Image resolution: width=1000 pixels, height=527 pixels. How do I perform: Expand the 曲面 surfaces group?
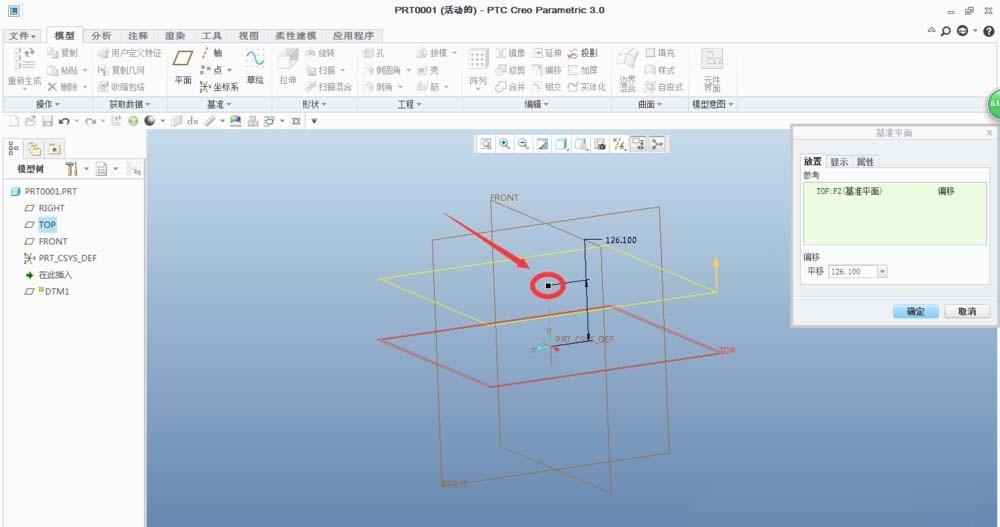point(650,104)
